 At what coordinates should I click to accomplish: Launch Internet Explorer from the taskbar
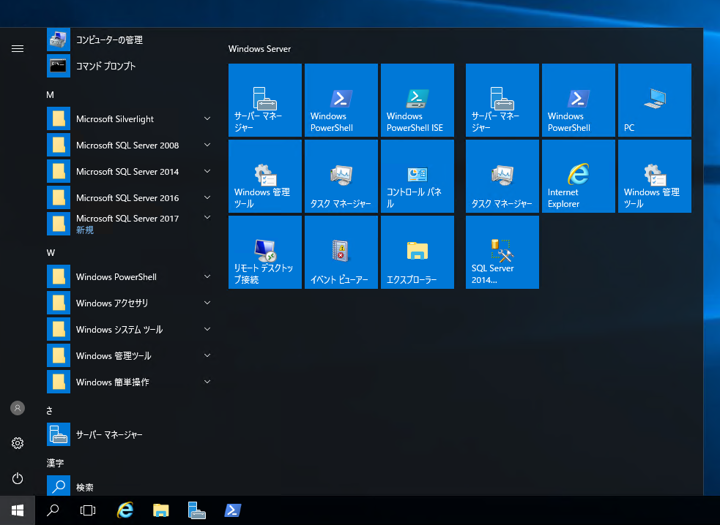coord(125,510)
